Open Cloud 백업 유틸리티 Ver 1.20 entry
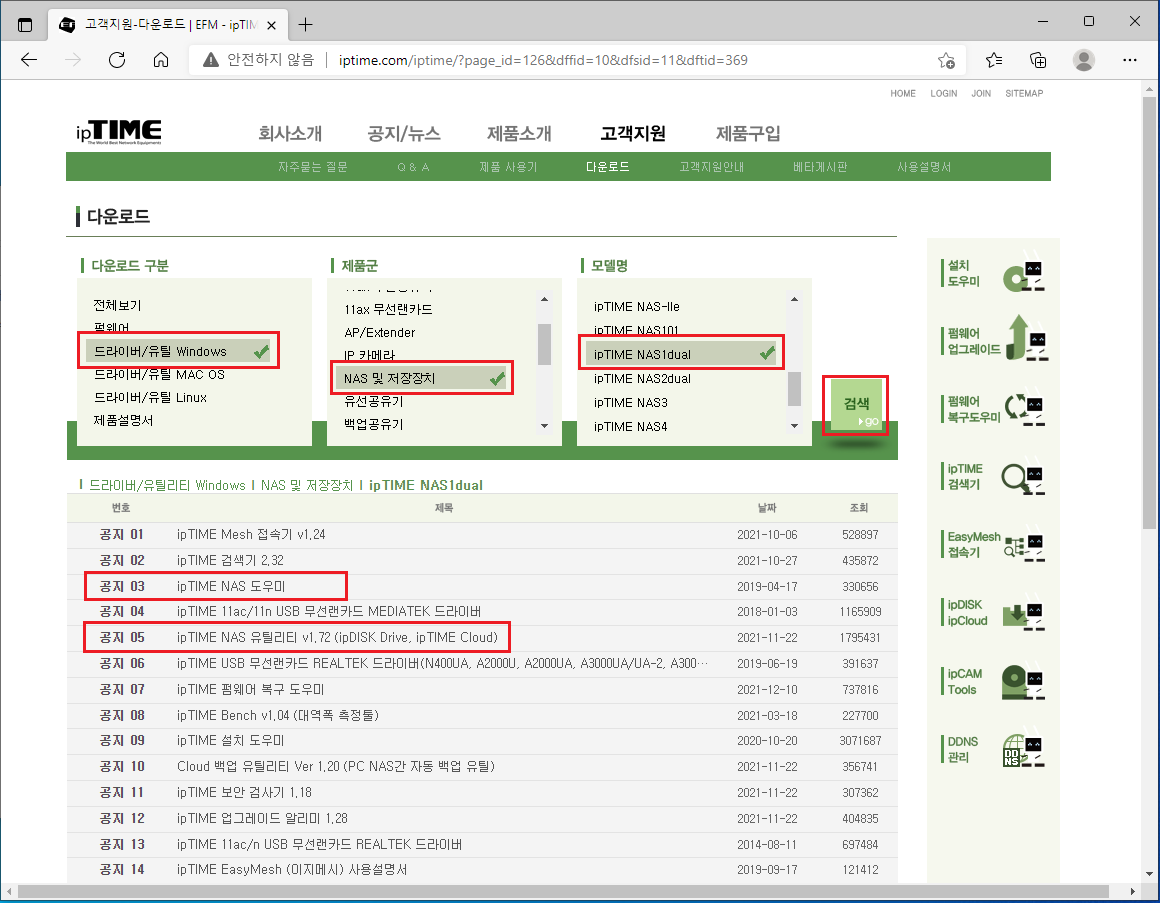Screen dimensions: 1160x903 (336, 766)
